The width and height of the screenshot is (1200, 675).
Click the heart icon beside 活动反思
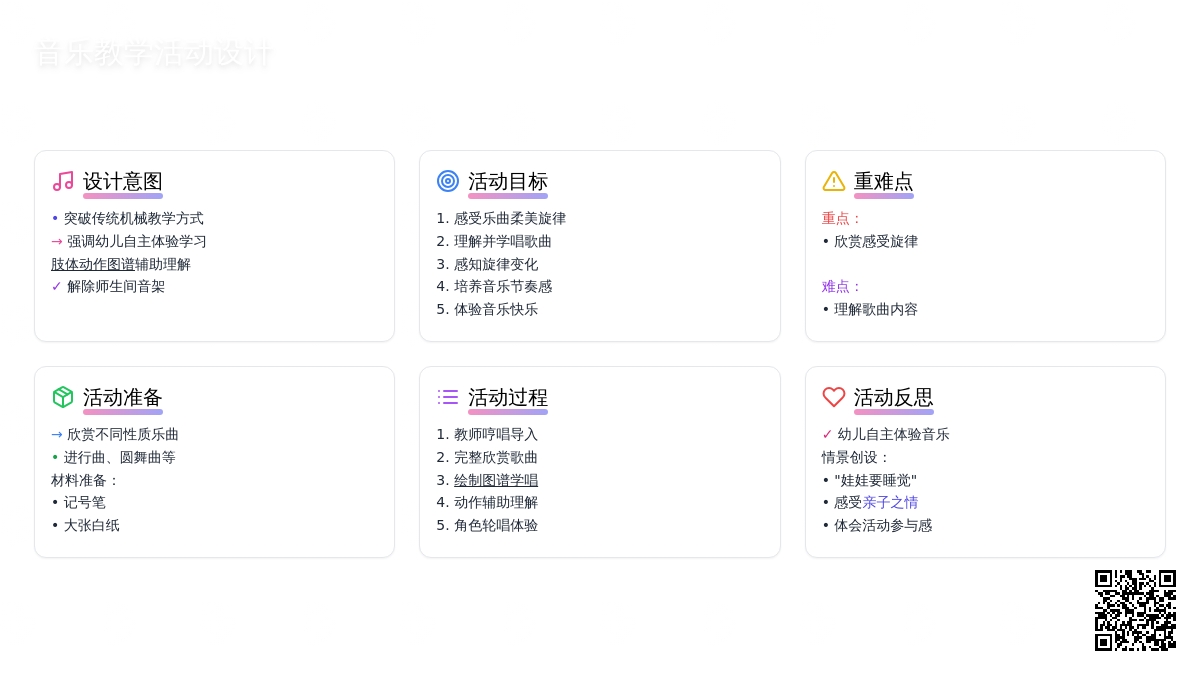pos(834,397)
